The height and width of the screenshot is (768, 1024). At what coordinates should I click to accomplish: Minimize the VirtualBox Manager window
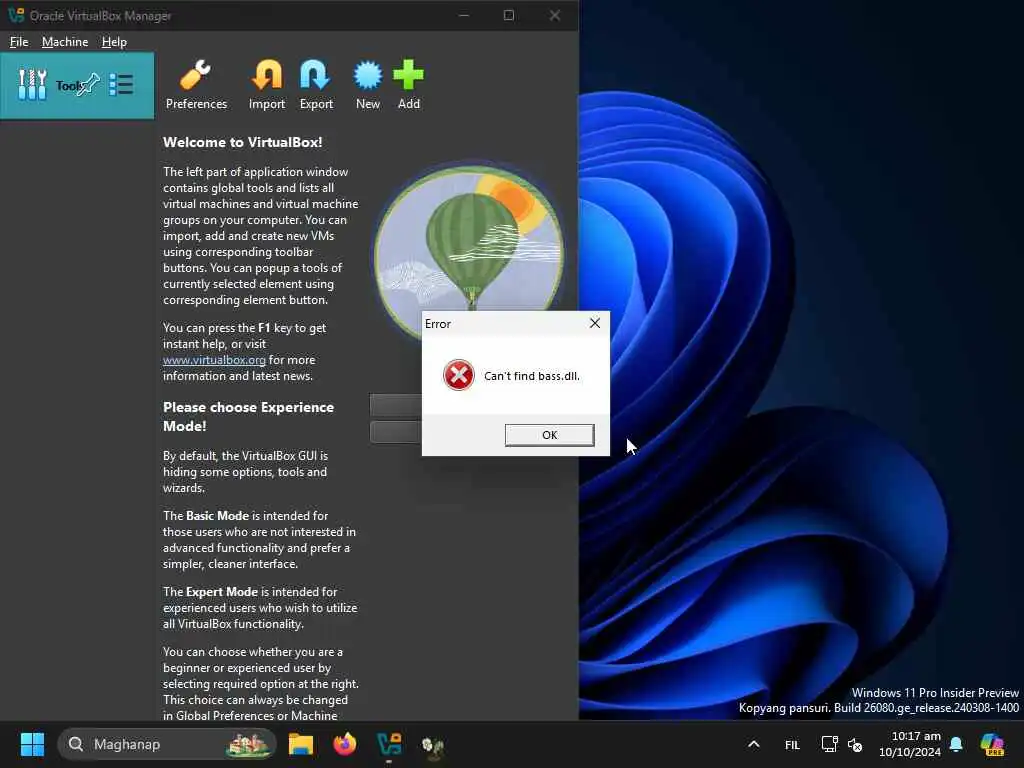(464, 15)
